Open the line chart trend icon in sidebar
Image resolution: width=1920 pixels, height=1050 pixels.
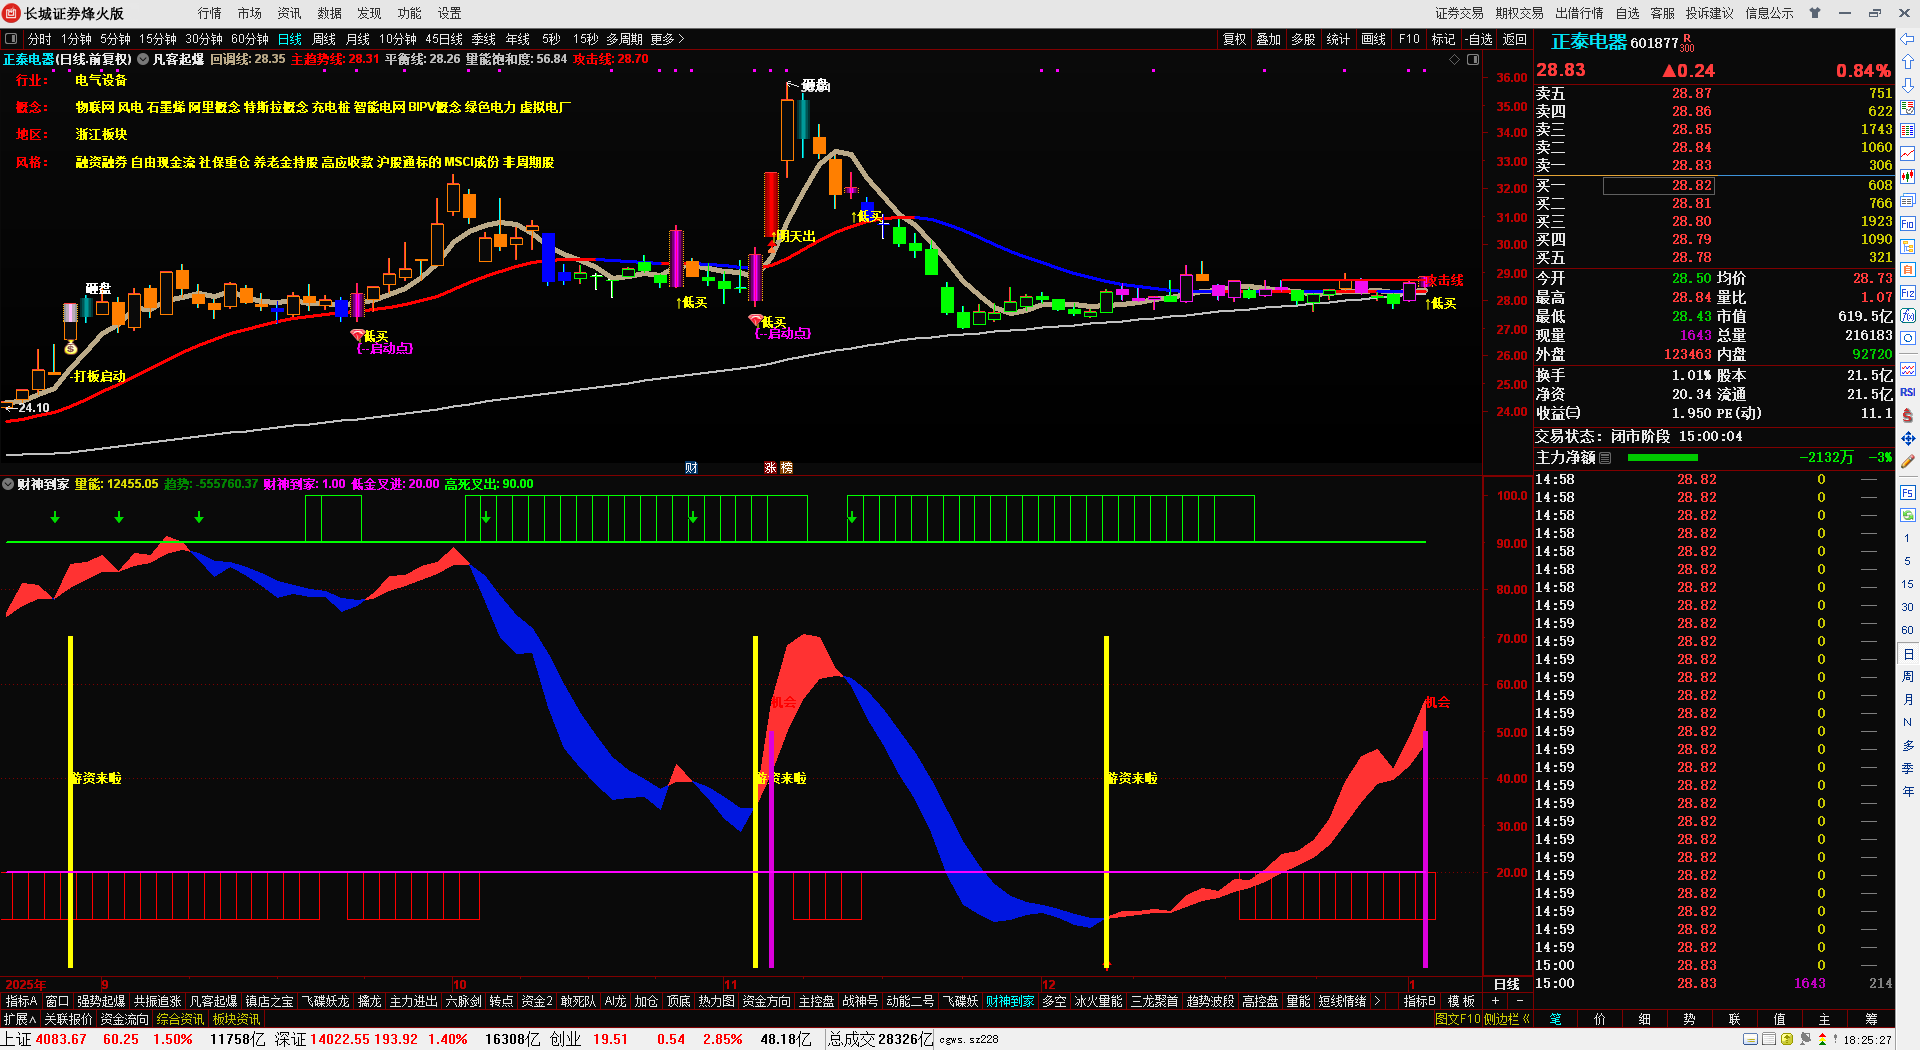pos(1907,154)
